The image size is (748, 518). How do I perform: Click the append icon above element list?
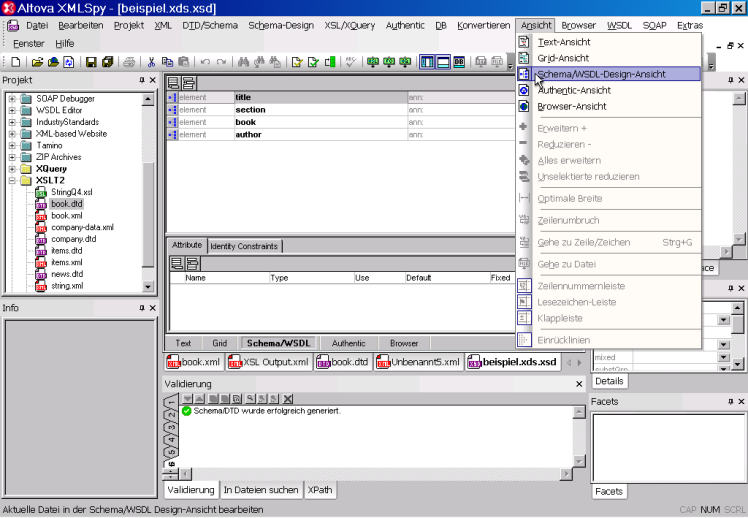173,83
